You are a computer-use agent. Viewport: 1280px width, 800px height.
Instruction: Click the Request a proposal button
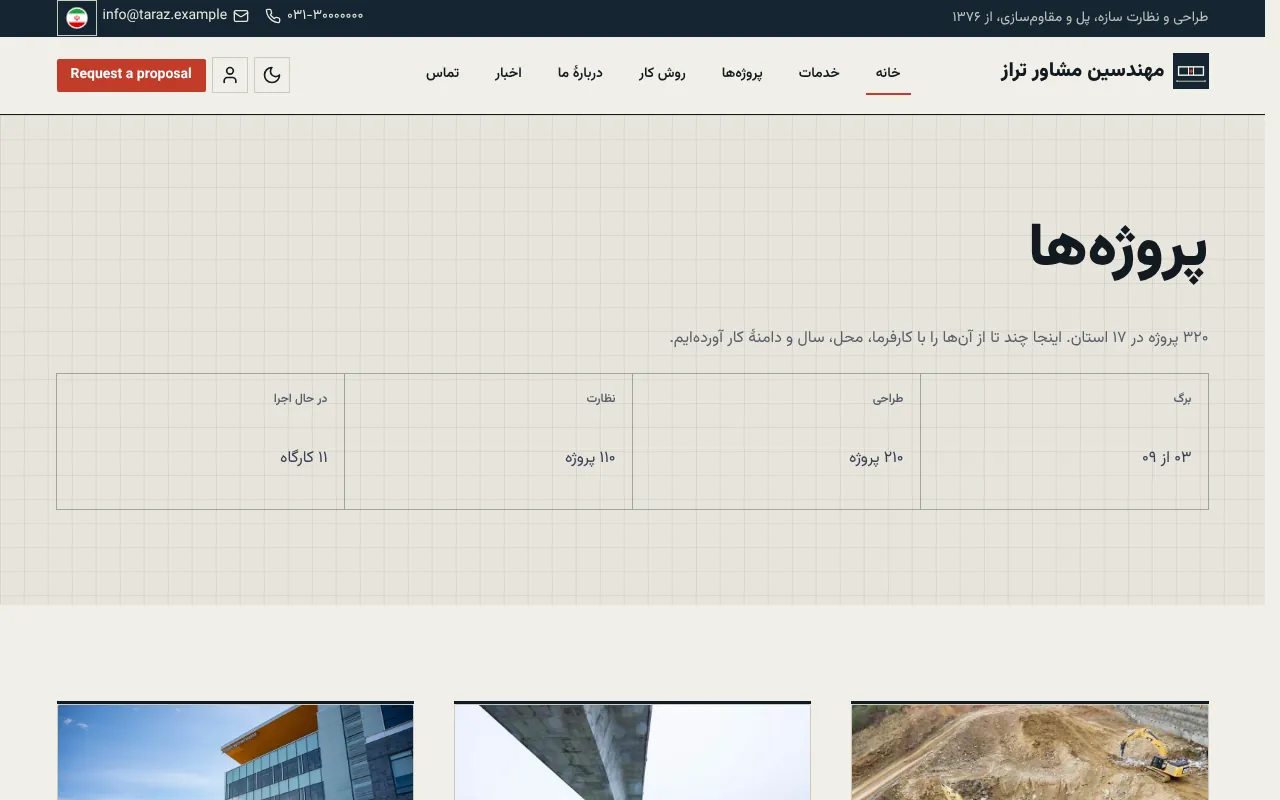(131, 75)
